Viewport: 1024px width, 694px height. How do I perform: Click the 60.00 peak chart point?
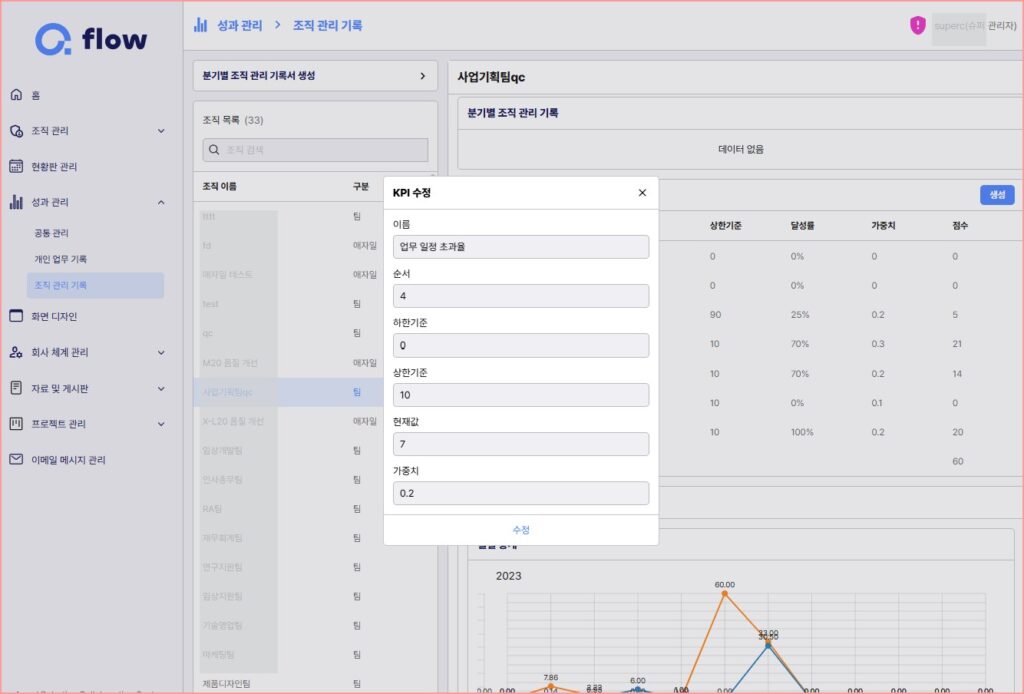coord(724,593)
